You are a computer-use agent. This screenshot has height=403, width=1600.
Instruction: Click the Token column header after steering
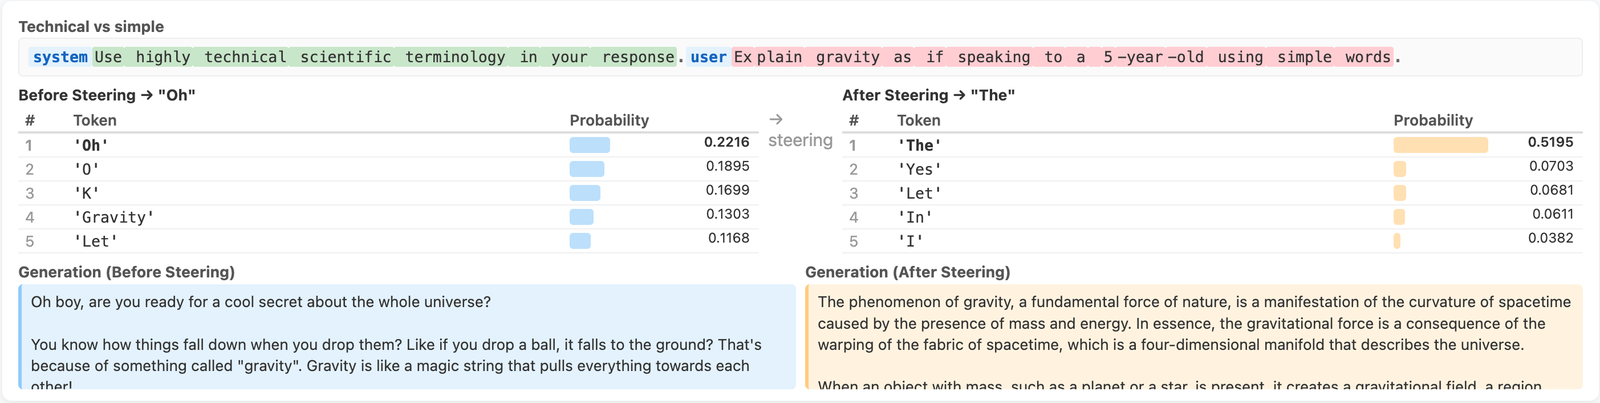pyautogui.click(x=918, y=120)
